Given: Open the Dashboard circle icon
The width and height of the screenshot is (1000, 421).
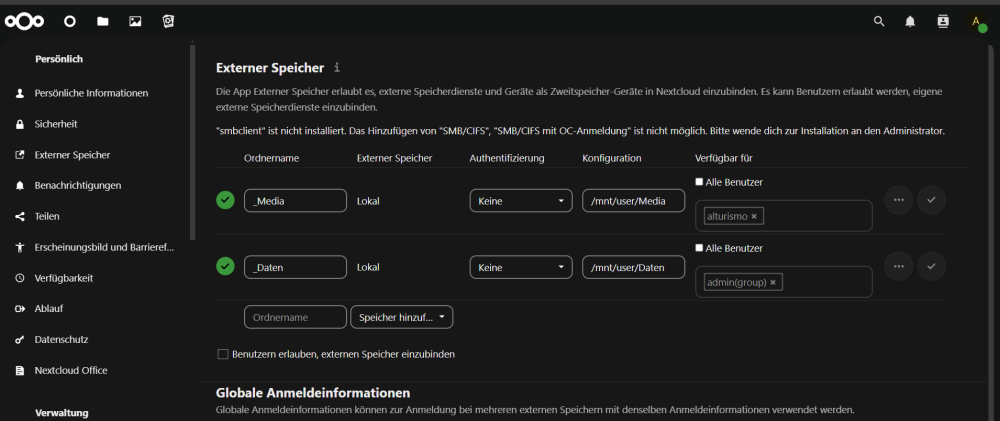Looking at the screenshot, I should click(x=70, y=21).
